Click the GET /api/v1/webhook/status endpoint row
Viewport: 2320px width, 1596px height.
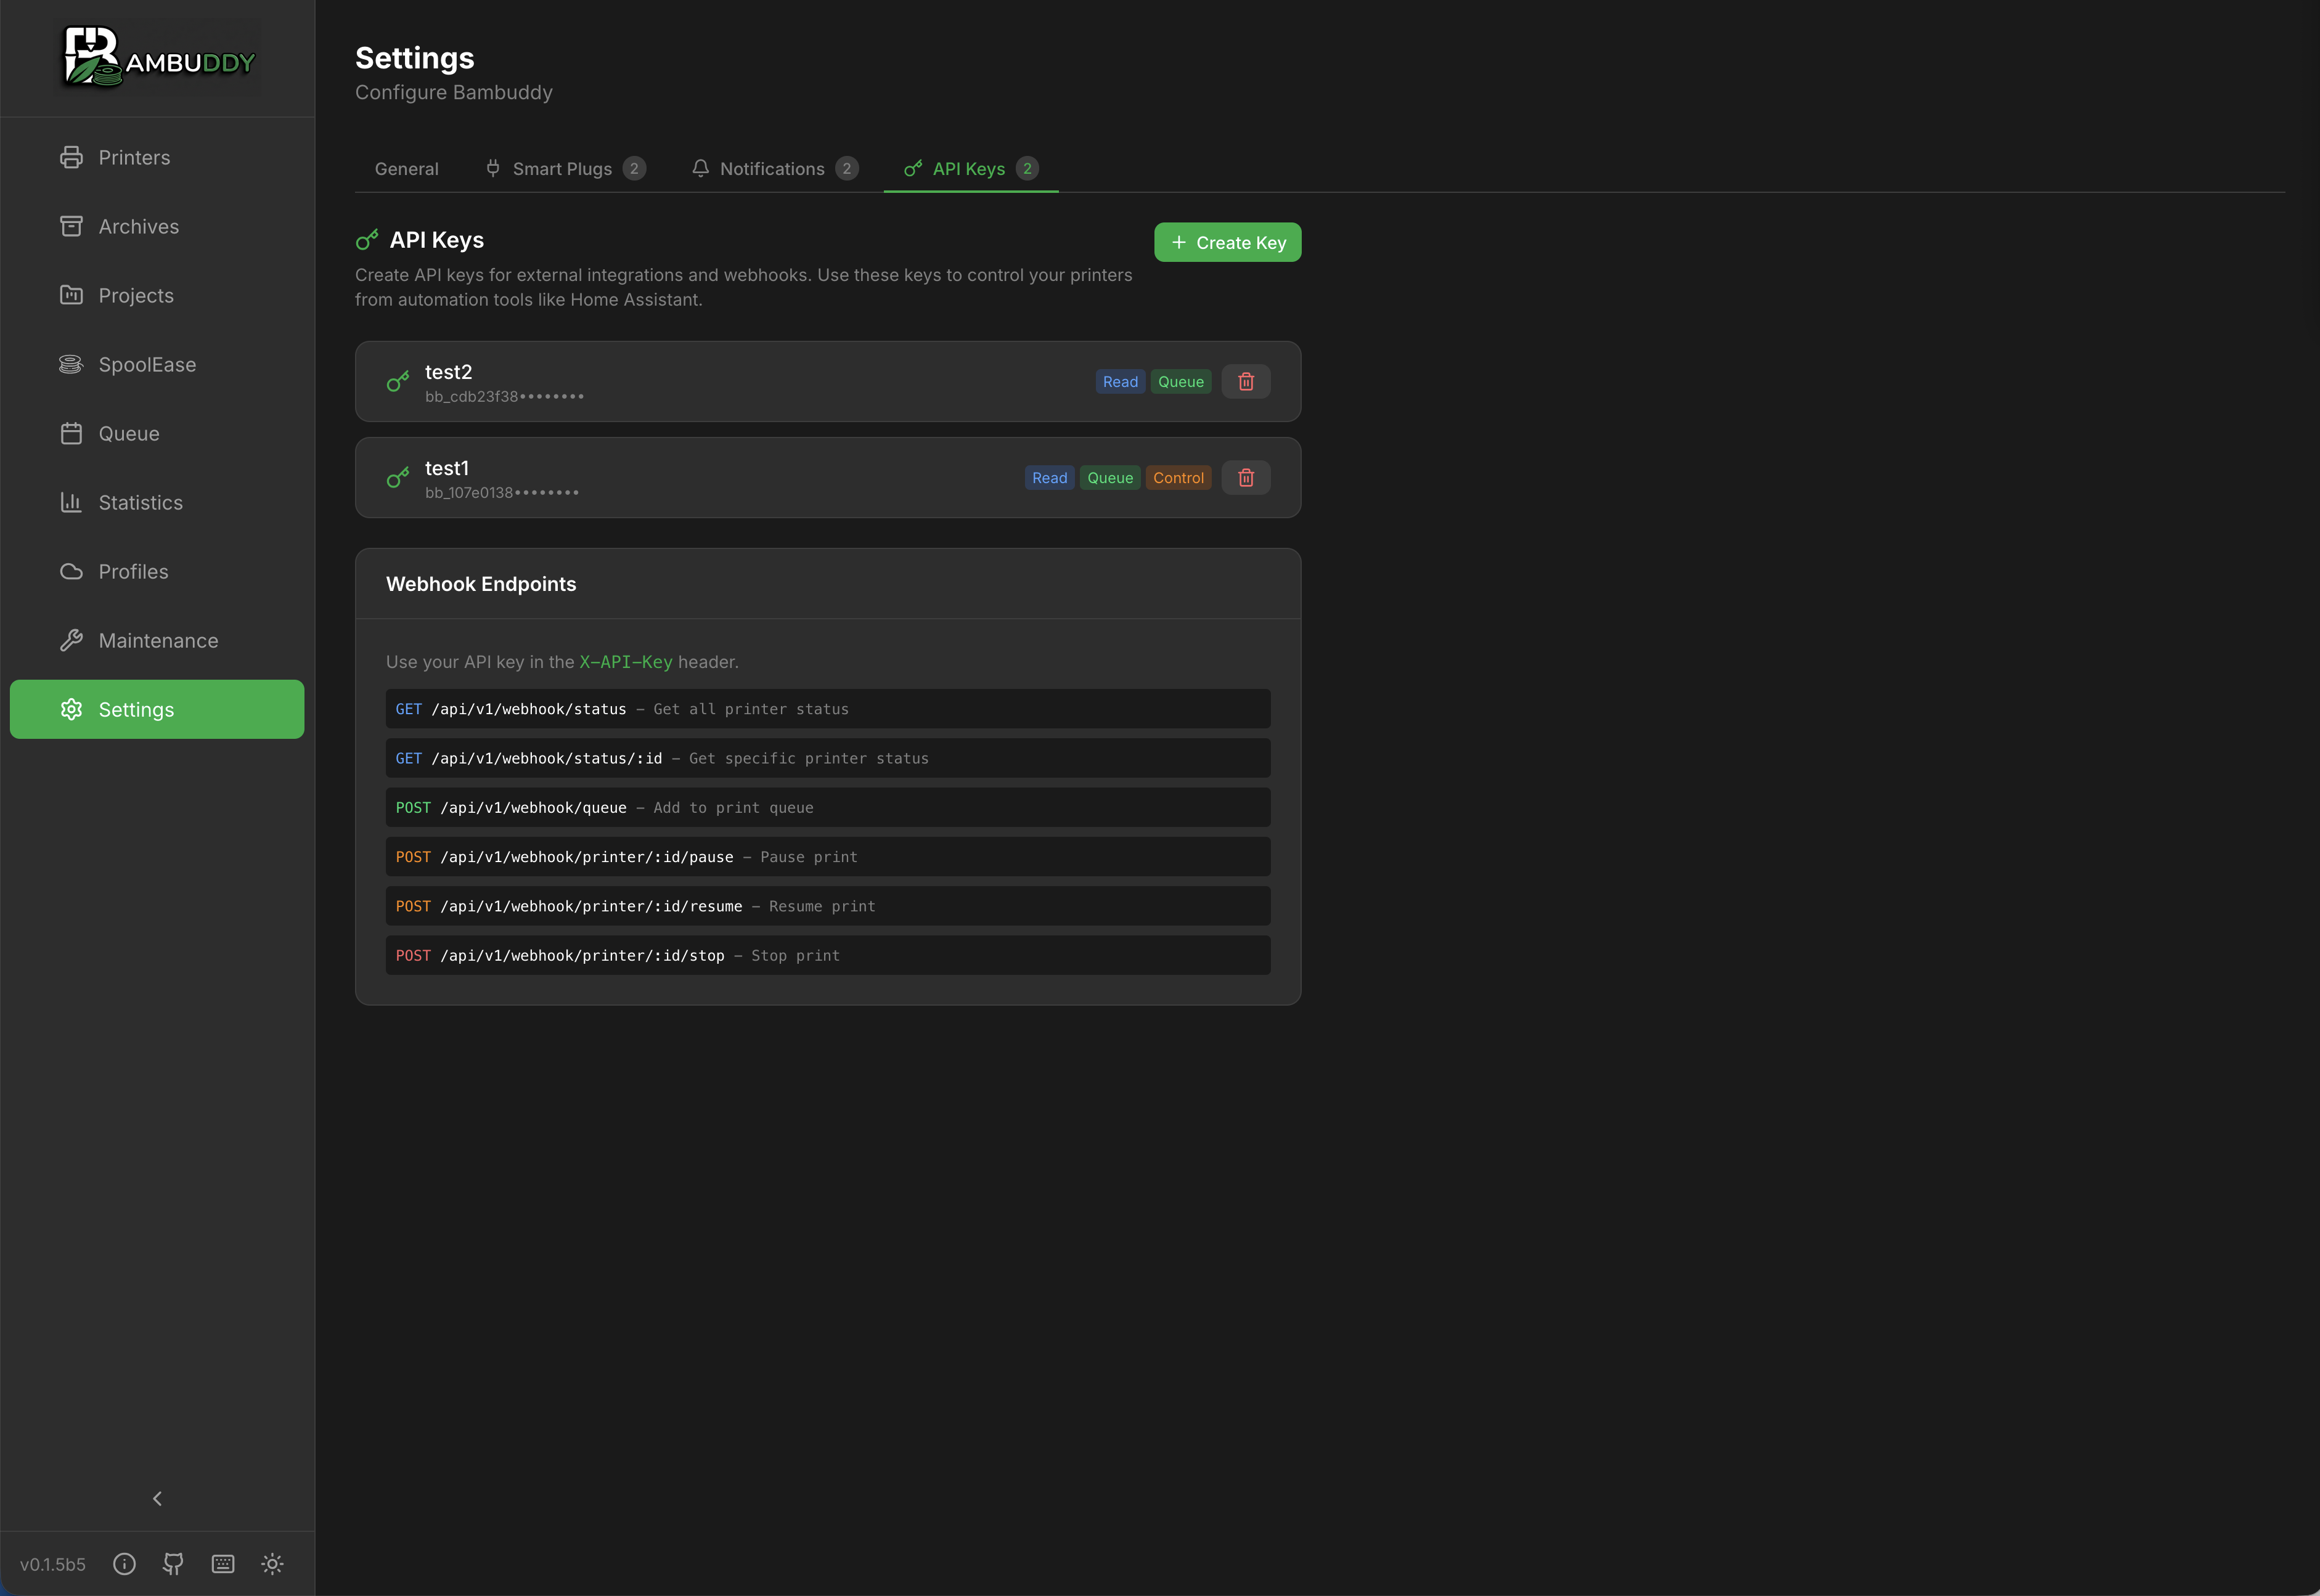828,708
